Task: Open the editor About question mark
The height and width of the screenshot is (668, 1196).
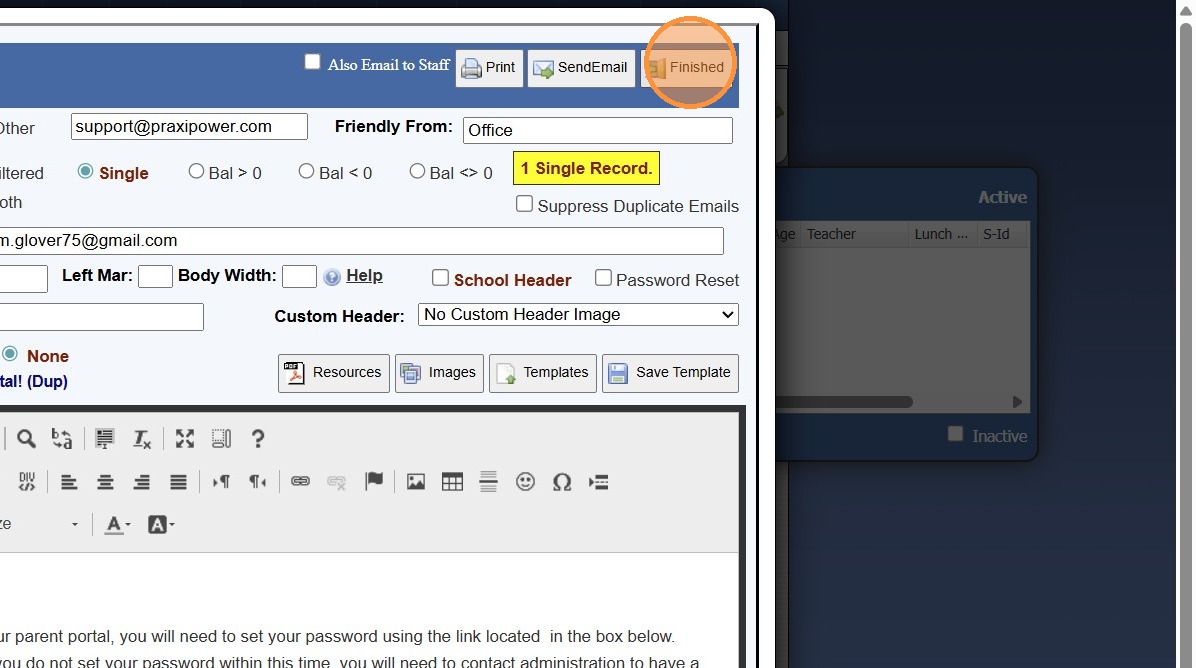Action: pos(258,438)
